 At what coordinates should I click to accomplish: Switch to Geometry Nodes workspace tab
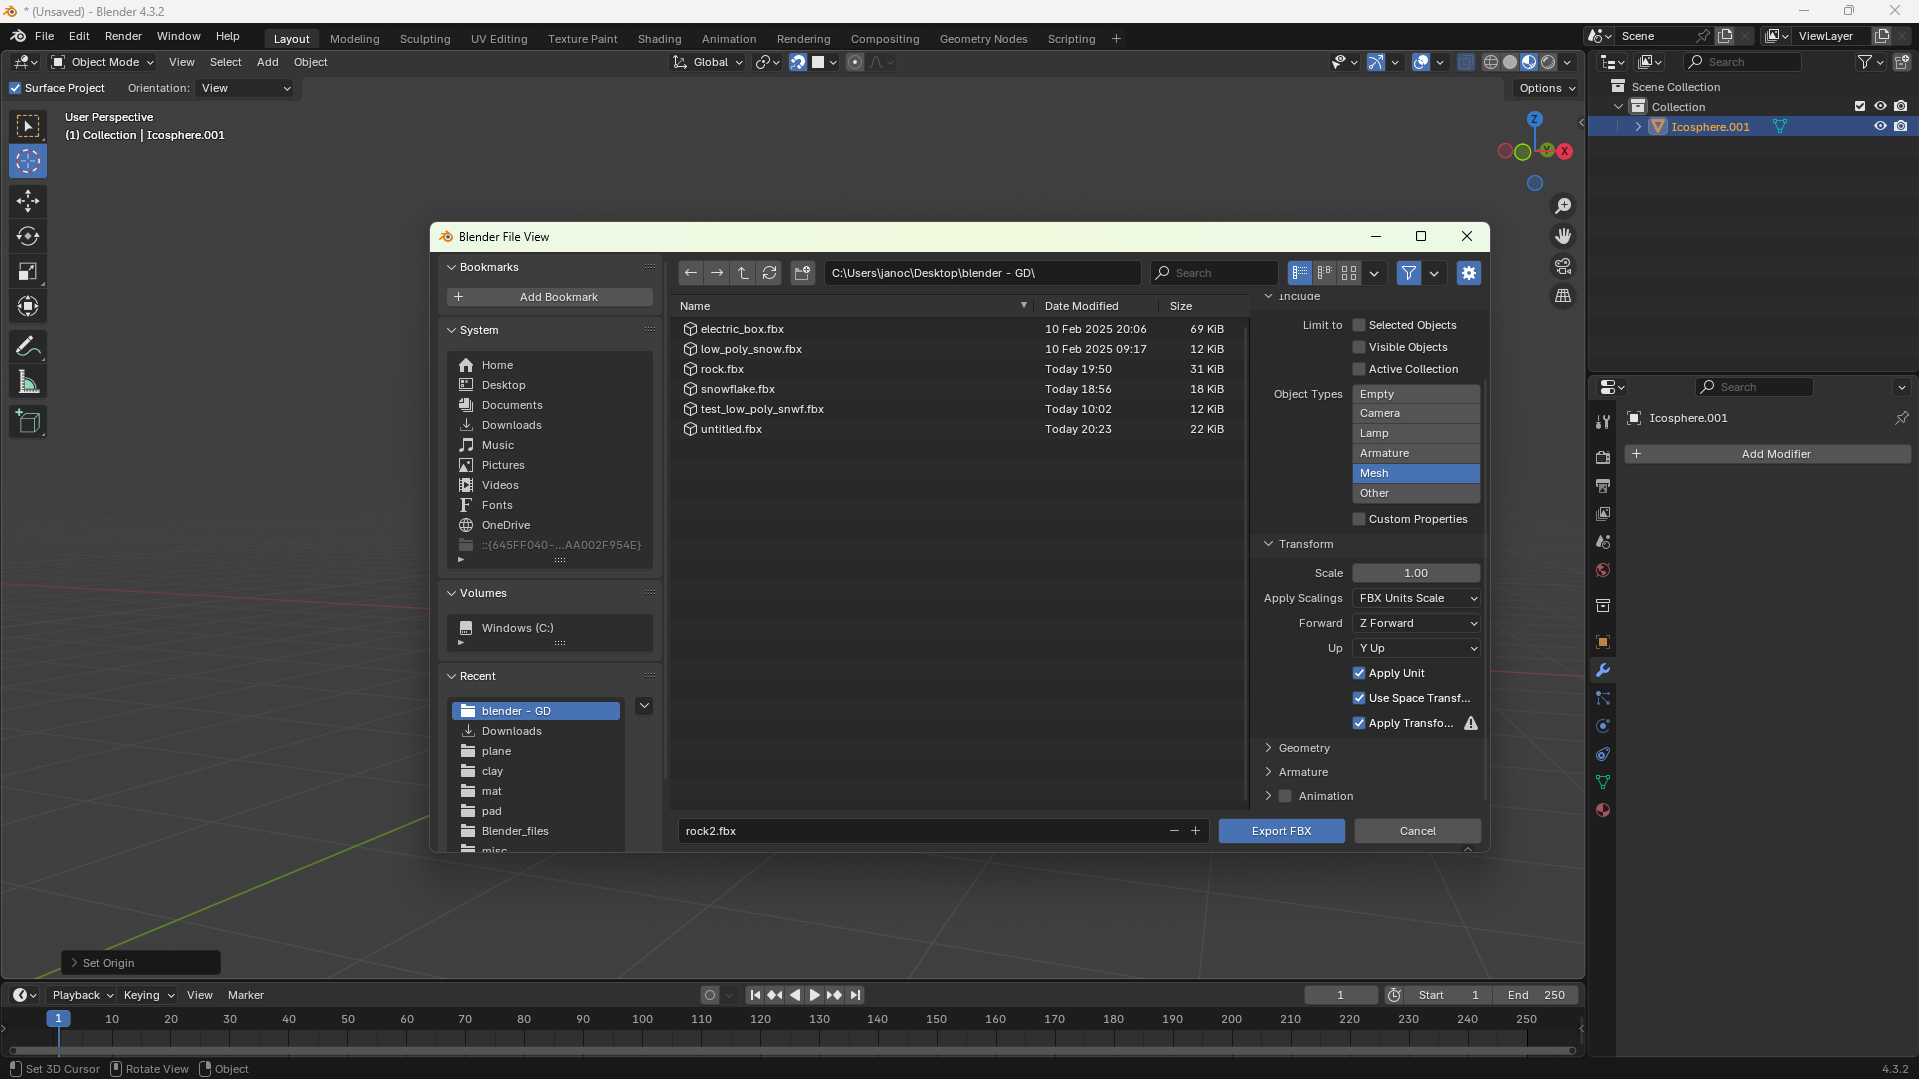[x=984, y=39]
